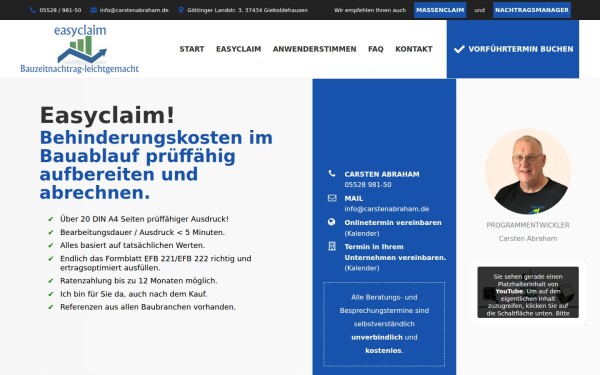Click the checkmark before 'Referenzen aus allen Baubranchen'
Viewport: 600px width, 375px height.
51,307
